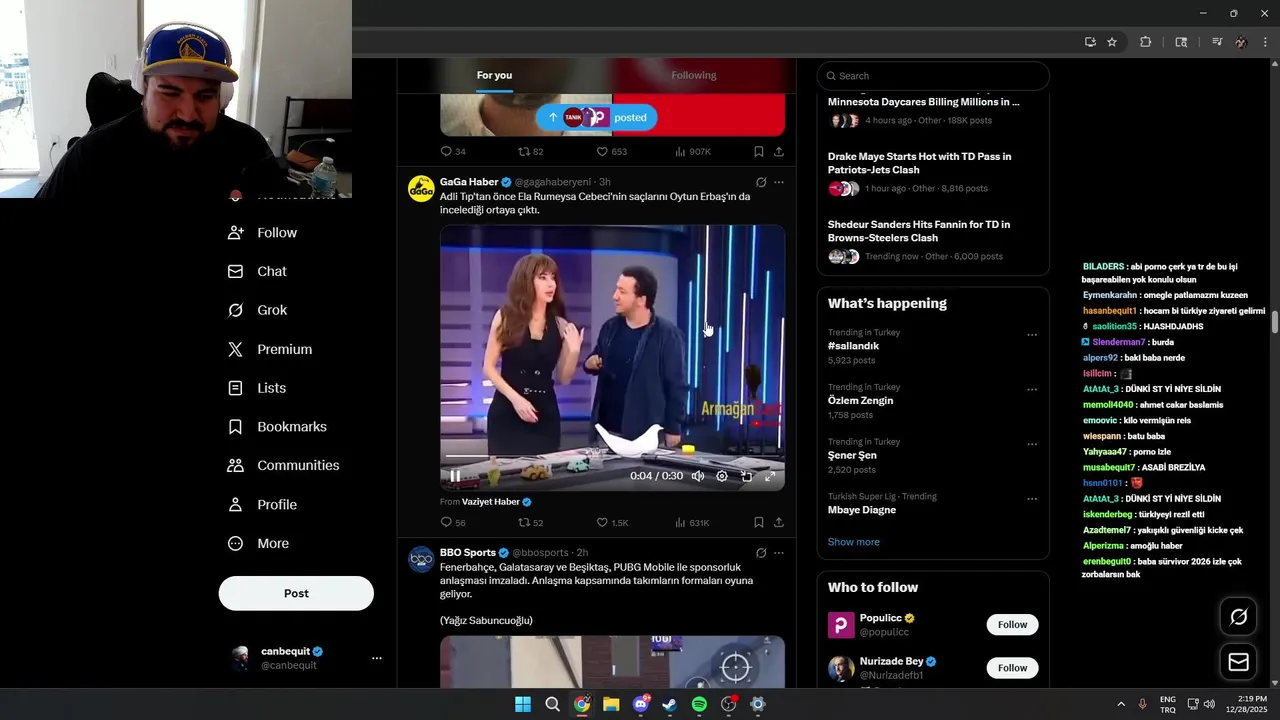Open Vaziyet Haber source link

[x=497, y=502]
